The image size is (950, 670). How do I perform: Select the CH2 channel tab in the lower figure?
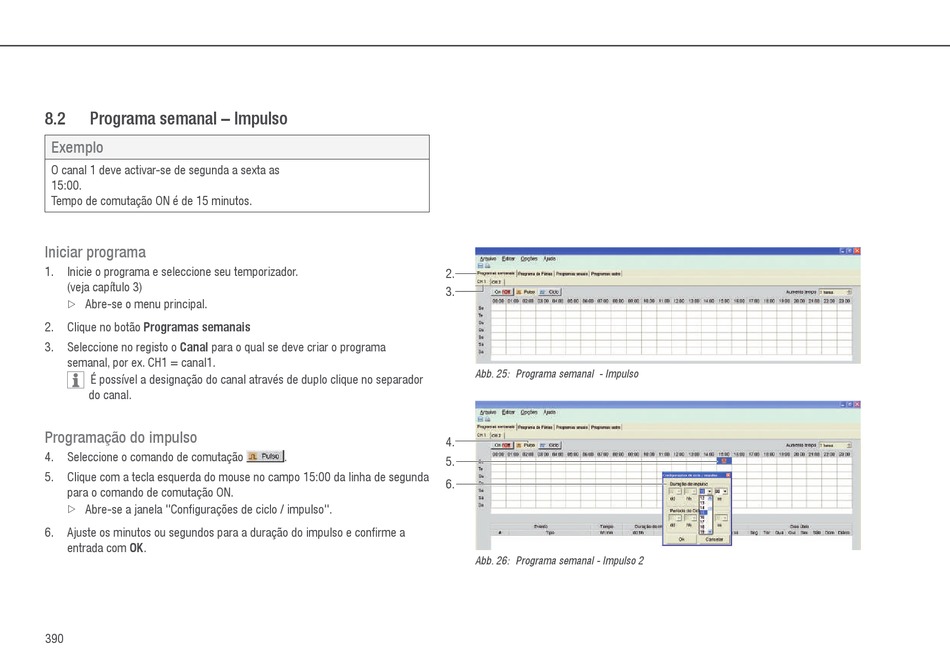496,436
